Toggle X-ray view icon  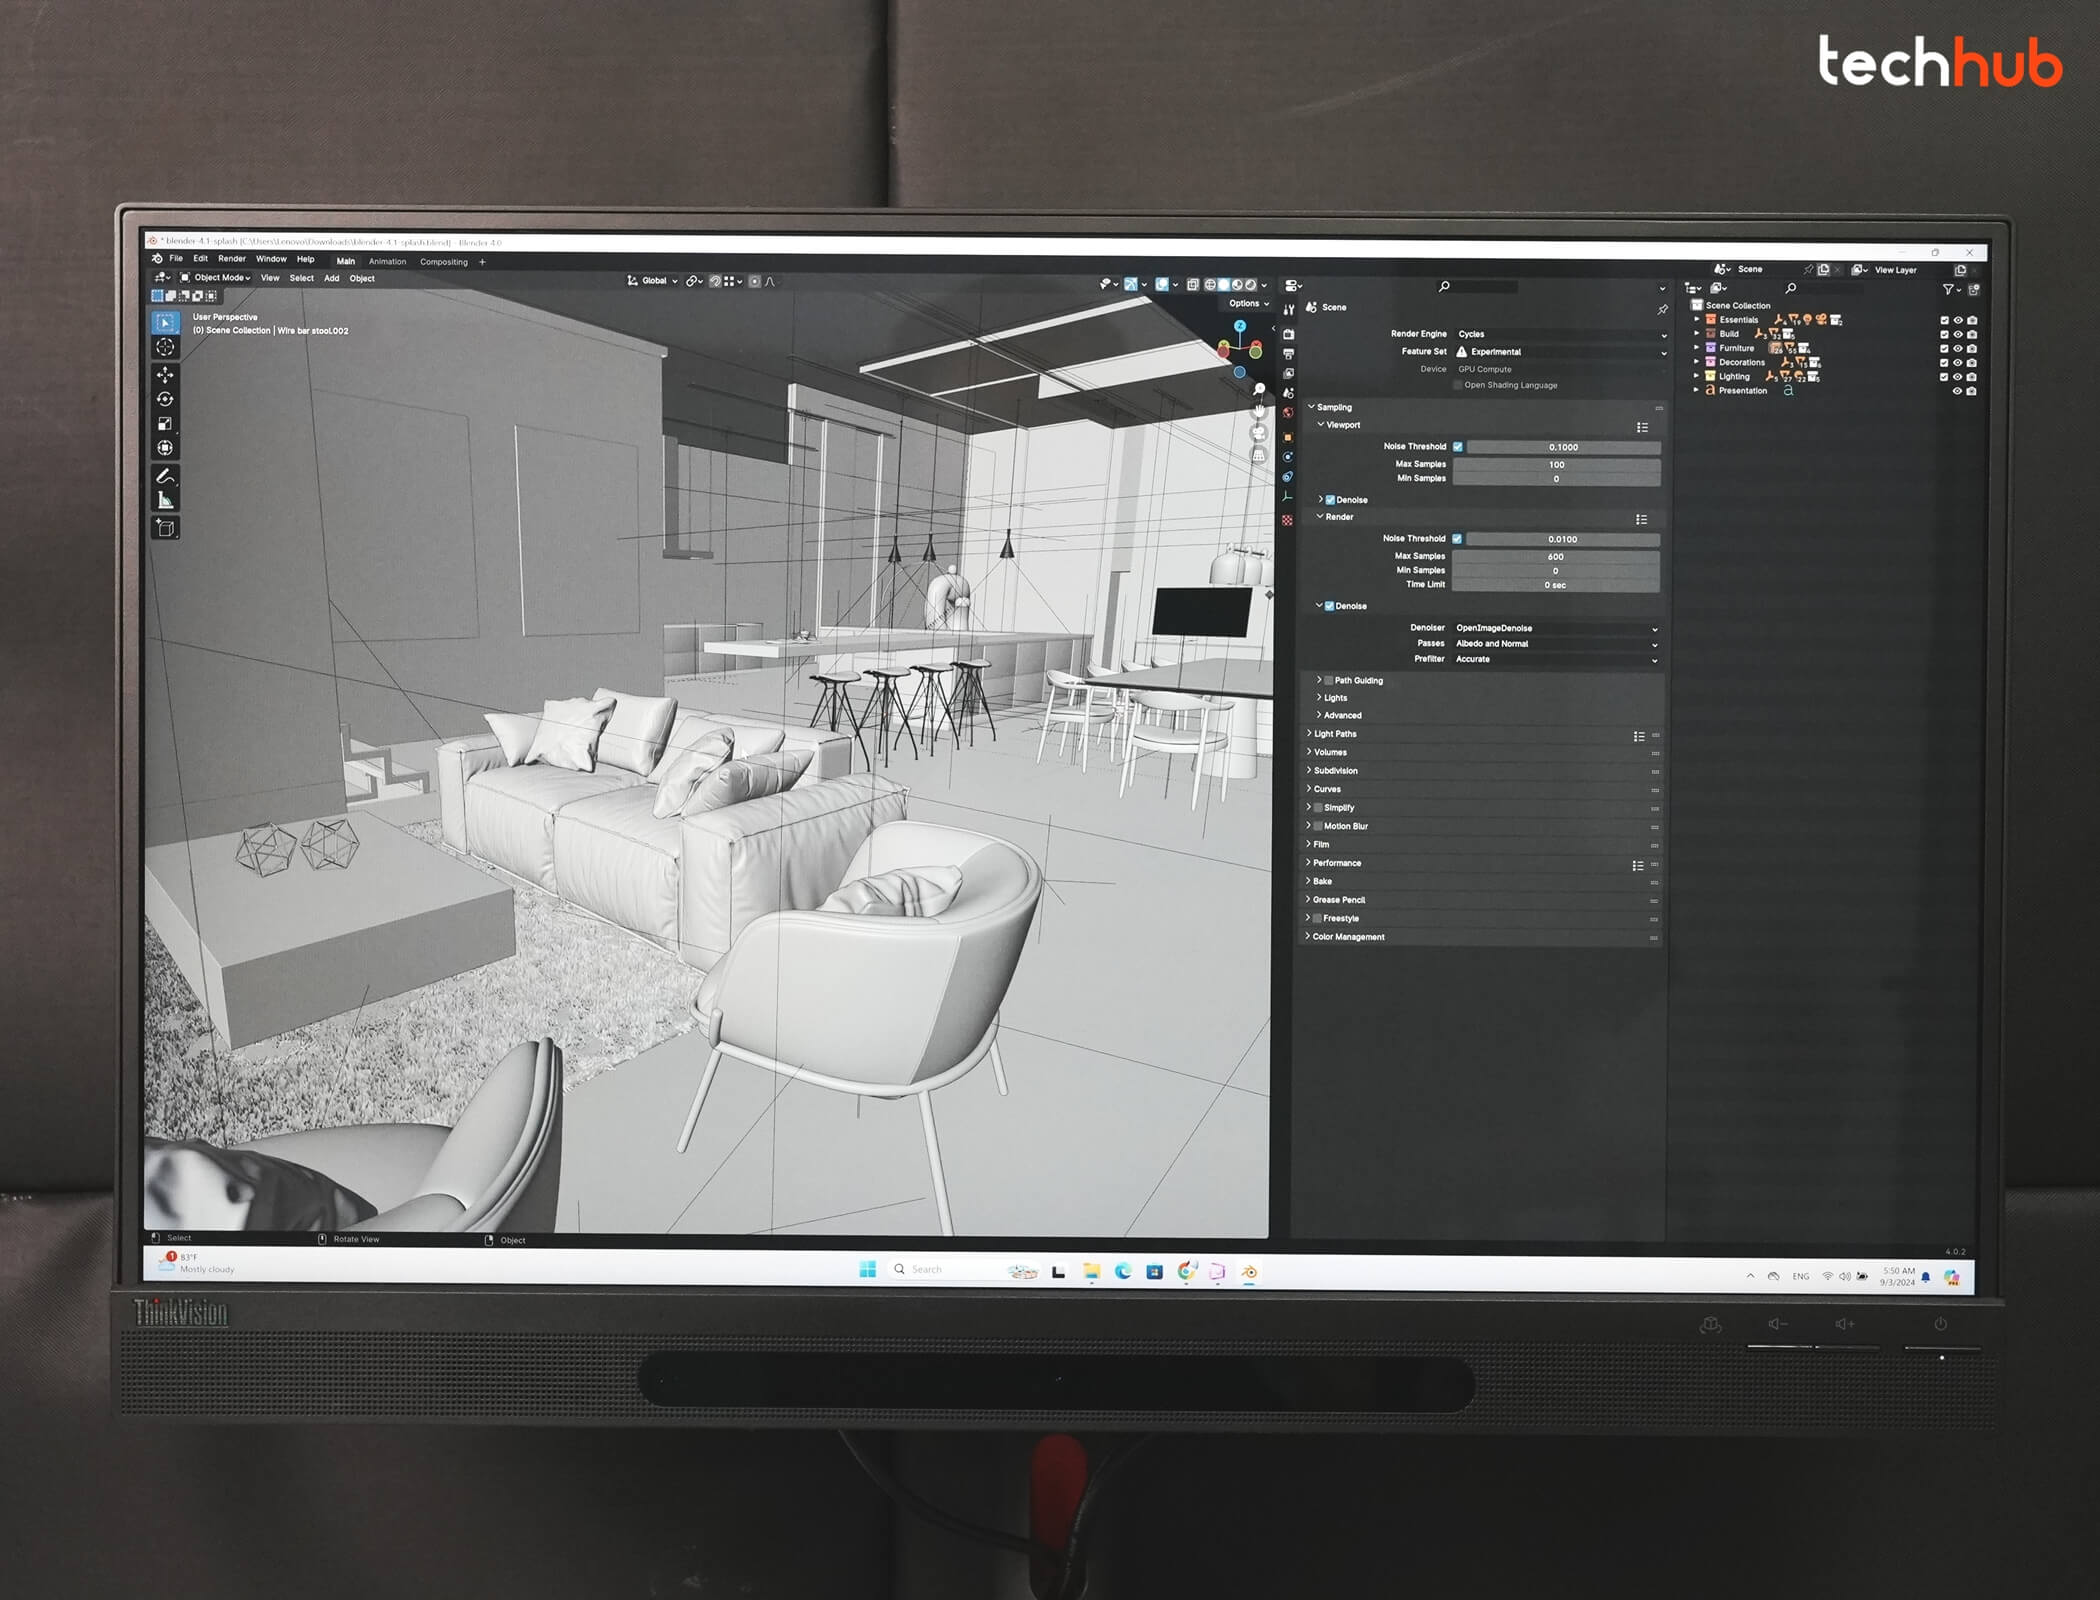coord(1192,285)
